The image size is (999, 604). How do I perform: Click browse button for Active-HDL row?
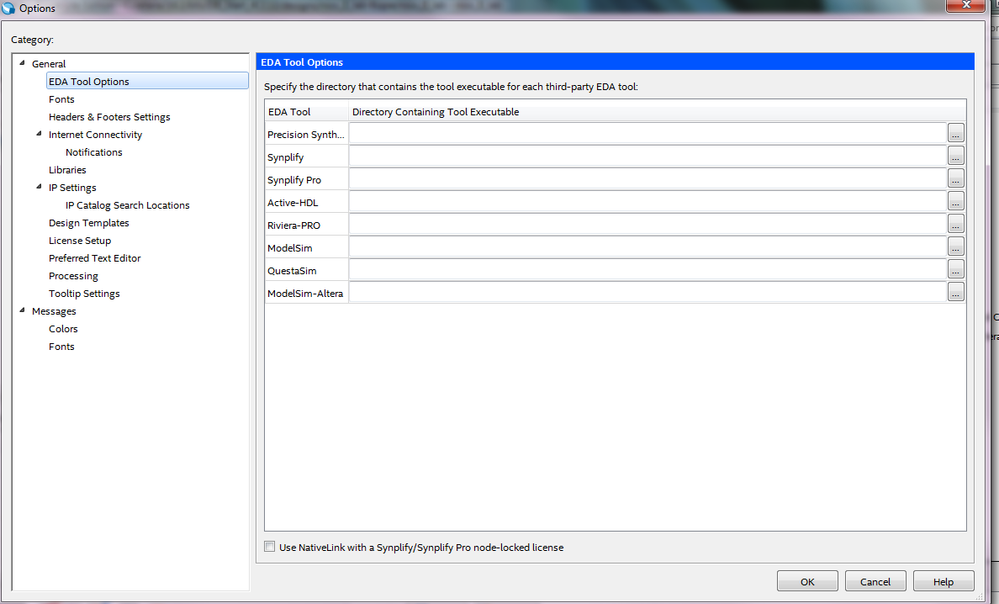[x=956, y=201]
